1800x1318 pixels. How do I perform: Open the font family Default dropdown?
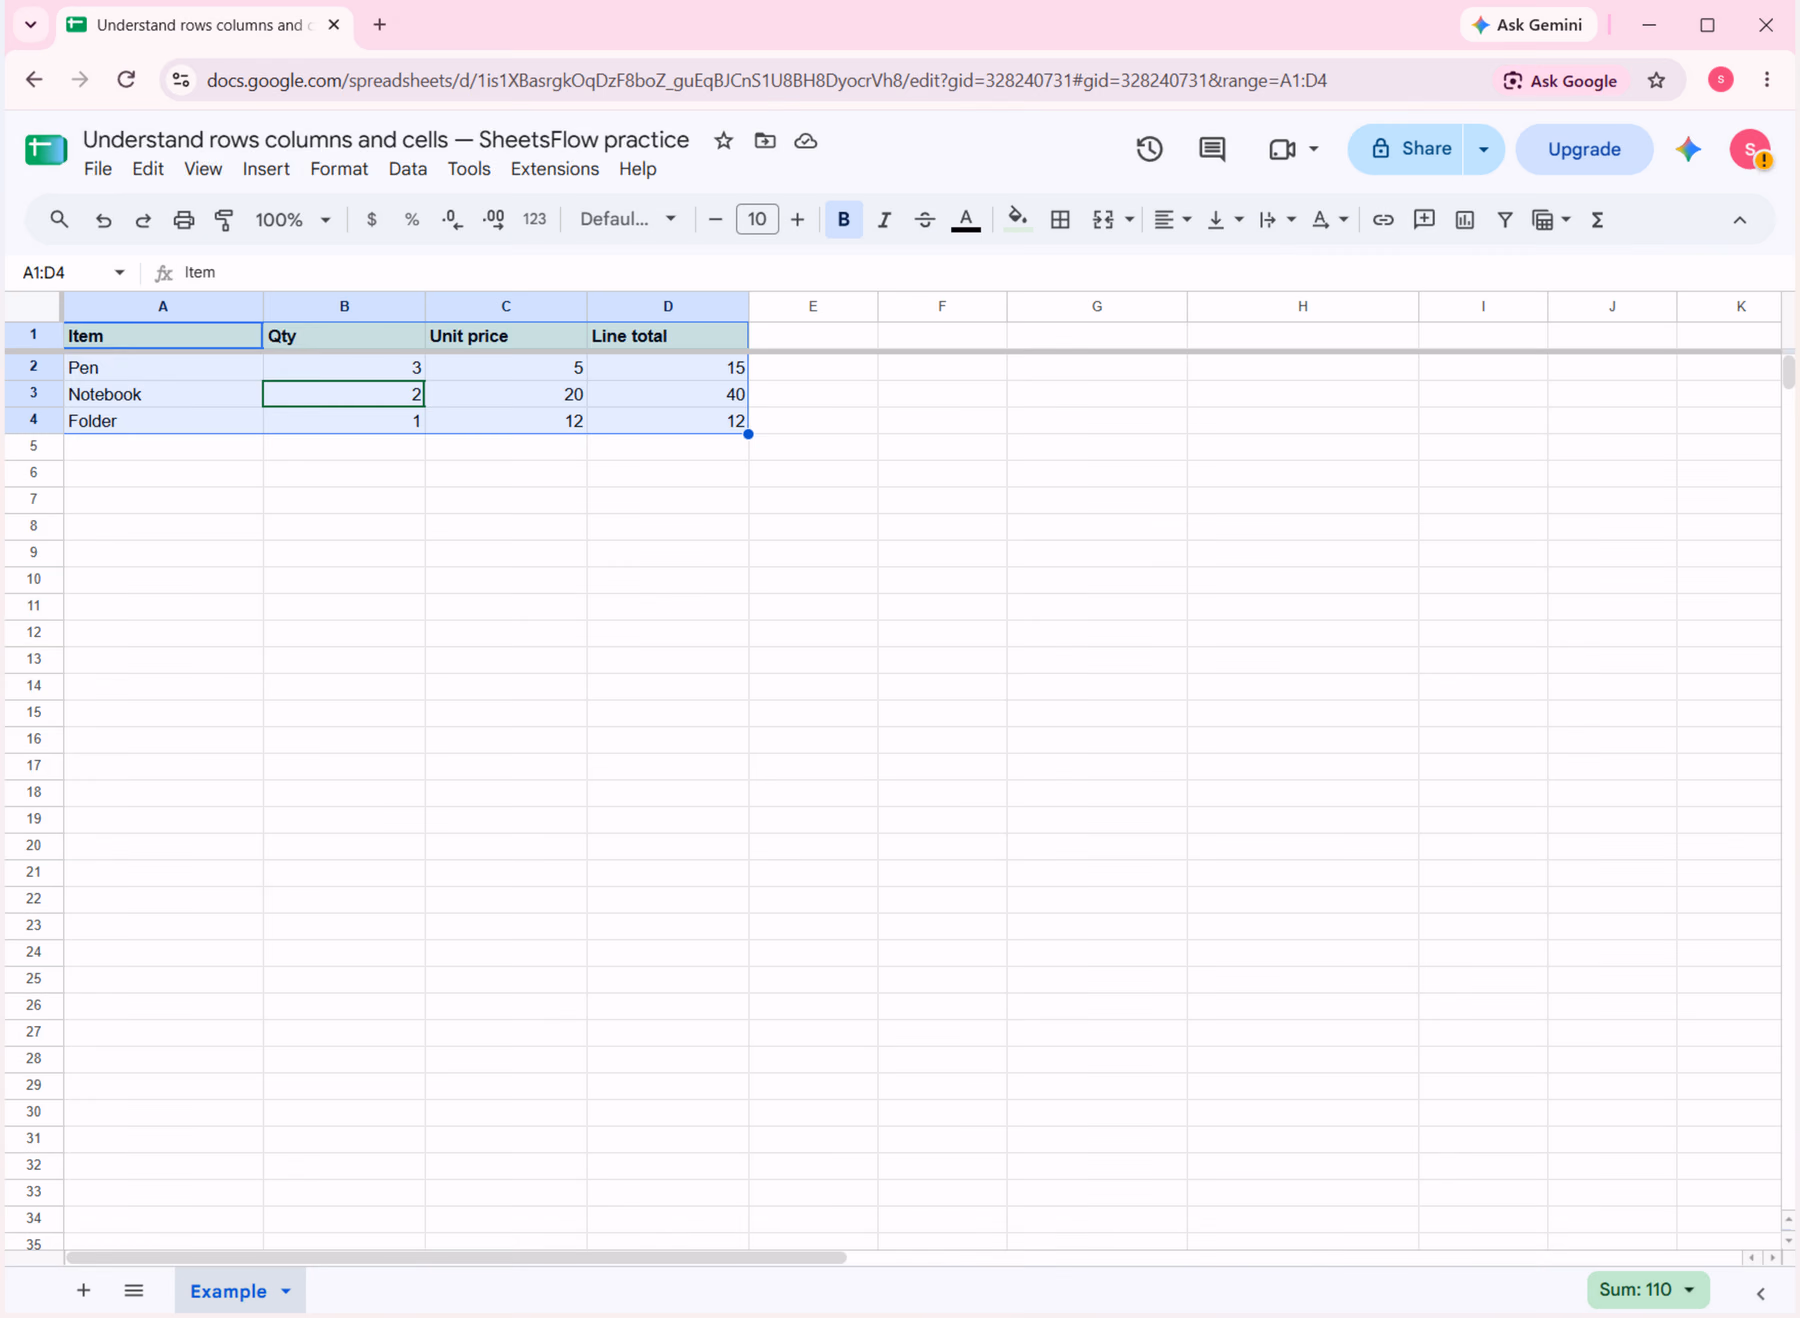tap(628, 220)
